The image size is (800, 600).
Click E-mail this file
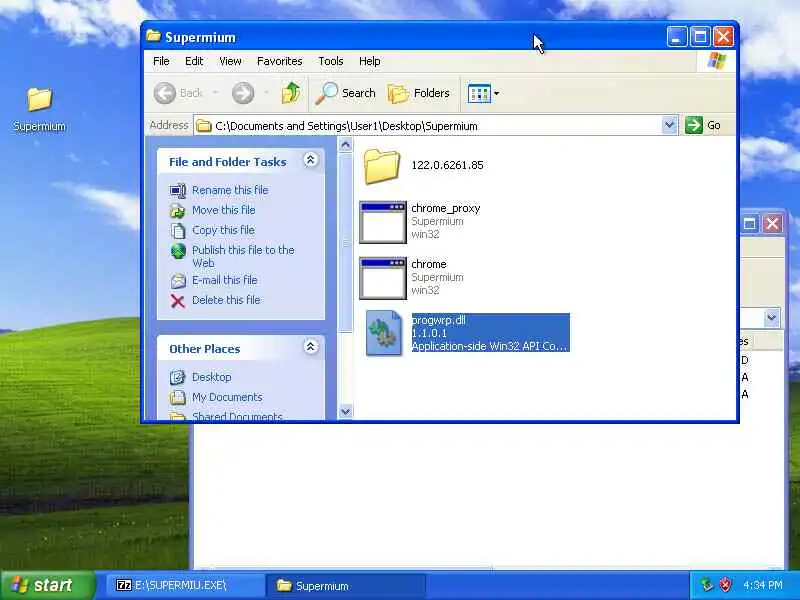pos(224,280)
